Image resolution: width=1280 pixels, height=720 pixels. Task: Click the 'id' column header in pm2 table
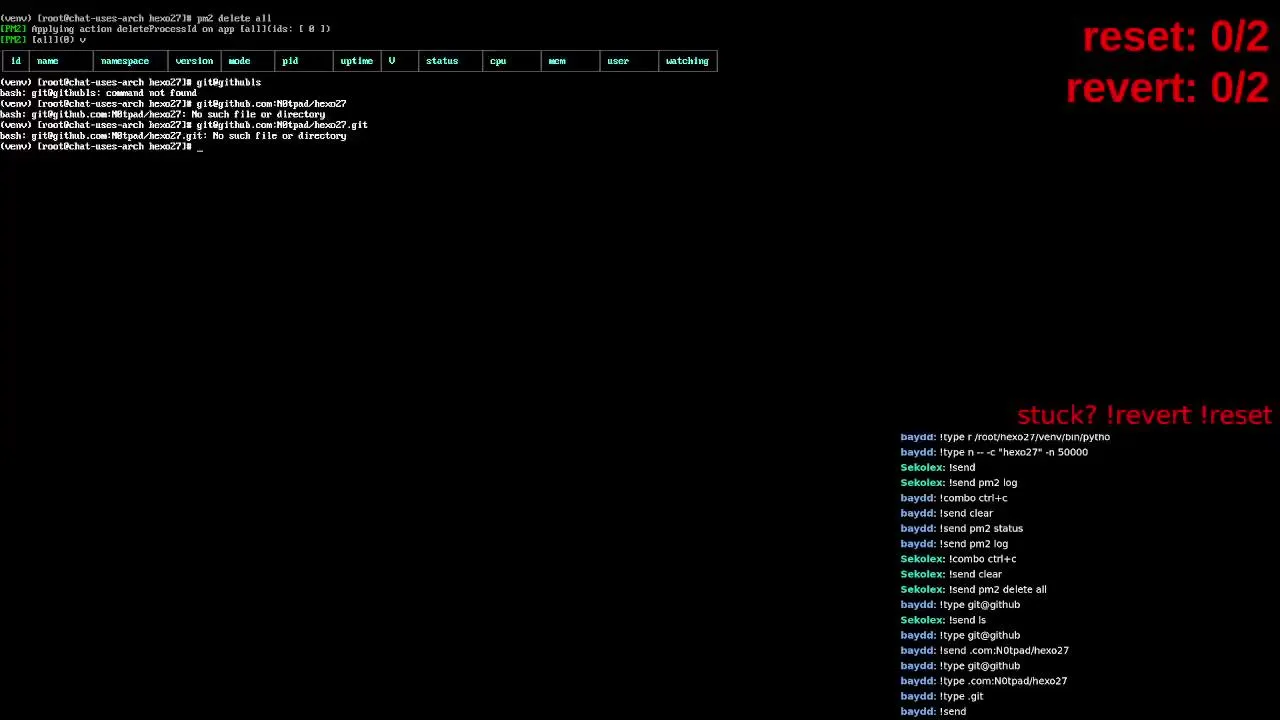pos(16,61)
